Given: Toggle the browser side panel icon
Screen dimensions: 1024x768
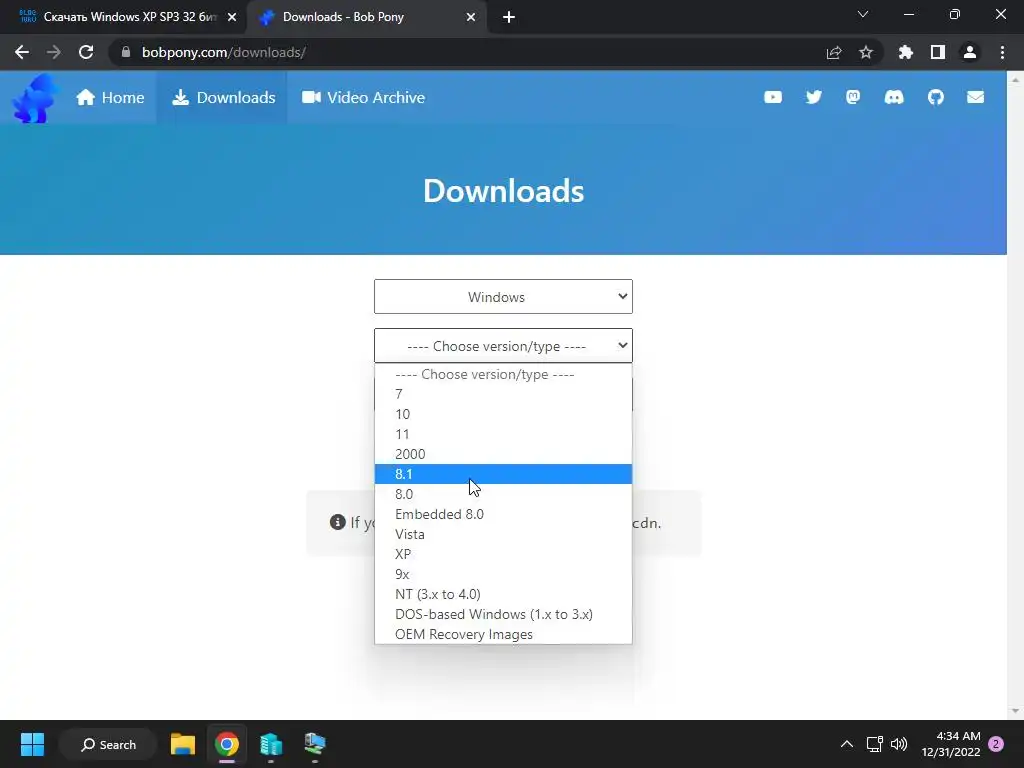Looking at the screenshot, I should (937, 52).
